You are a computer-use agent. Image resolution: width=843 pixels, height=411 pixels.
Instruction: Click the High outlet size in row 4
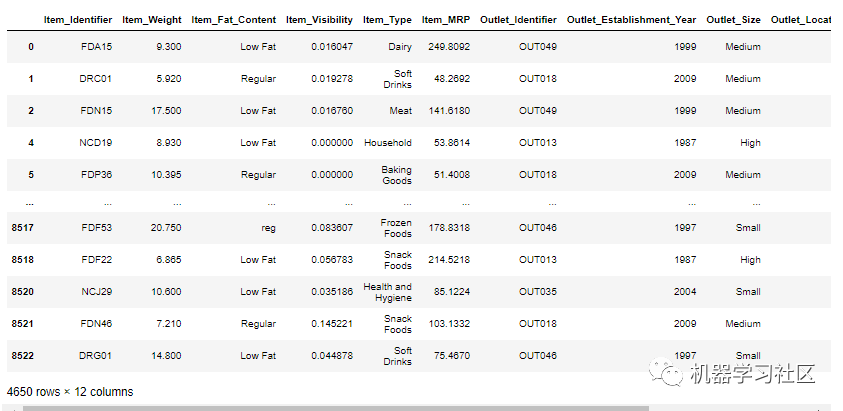(750, 143)
